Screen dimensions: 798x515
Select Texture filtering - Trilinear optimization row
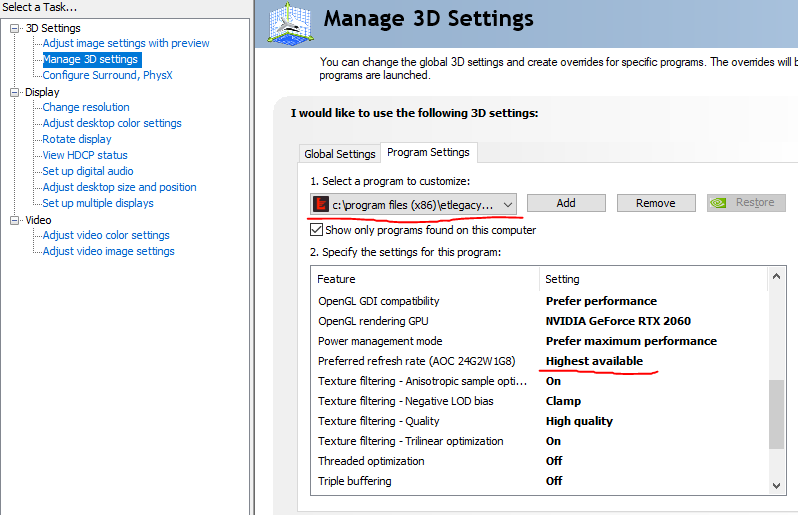[x=539, y=441]
